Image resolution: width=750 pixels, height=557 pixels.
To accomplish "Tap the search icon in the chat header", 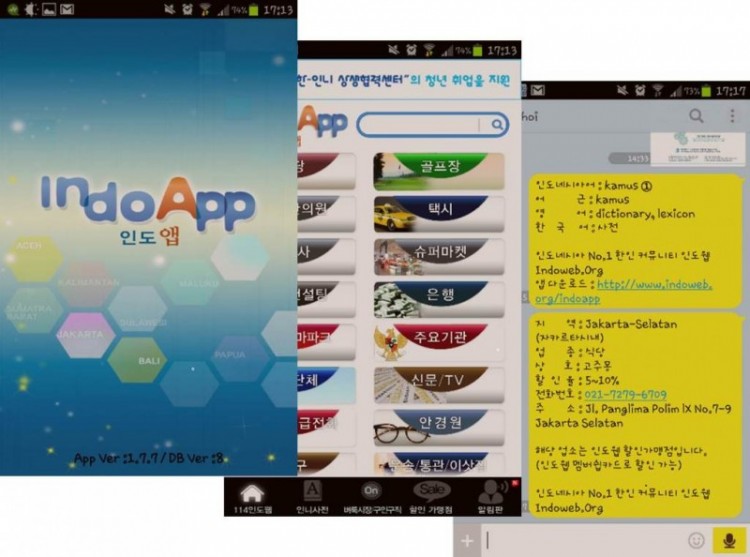I will tap(696, 116).
